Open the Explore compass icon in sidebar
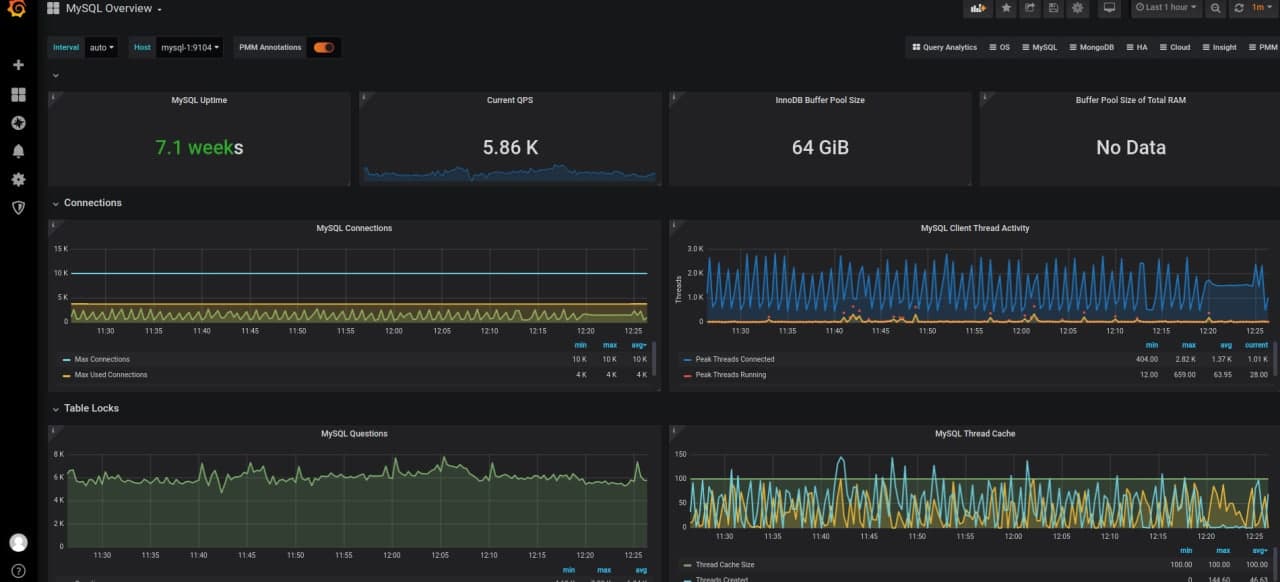Screen dimensions: 1280x582 click(18, 123)
